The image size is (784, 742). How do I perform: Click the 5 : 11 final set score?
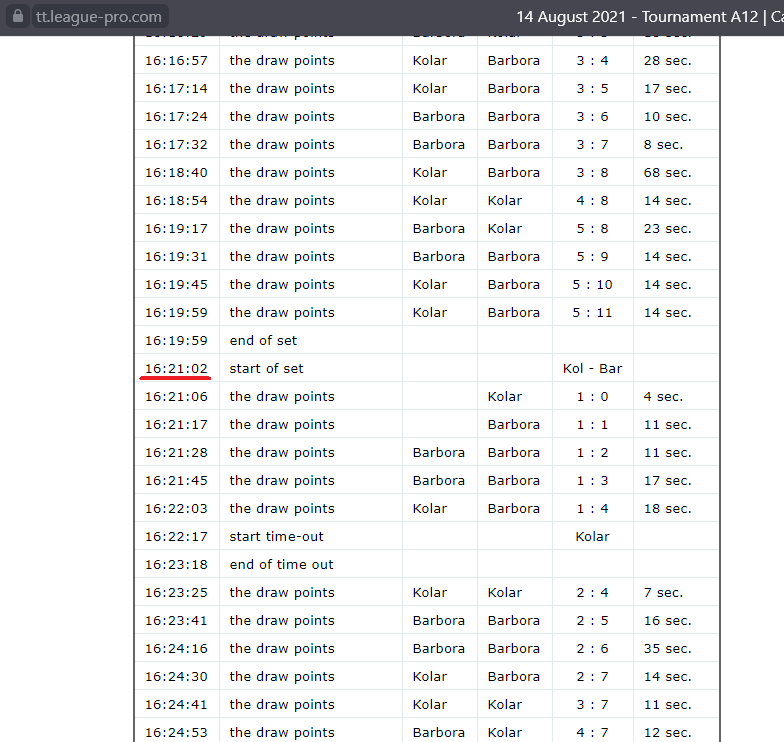[592, 312]
